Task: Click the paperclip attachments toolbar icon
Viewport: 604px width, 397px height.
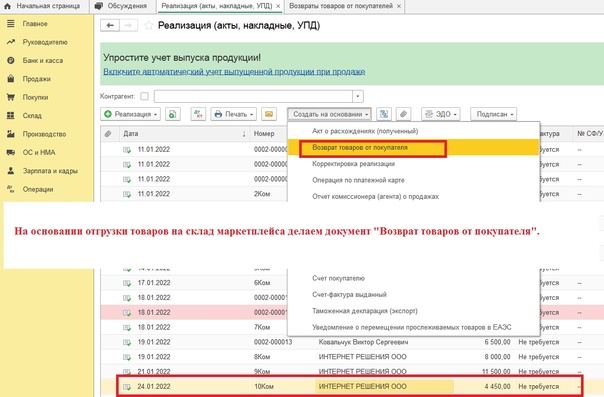Action: click(403, 114)
